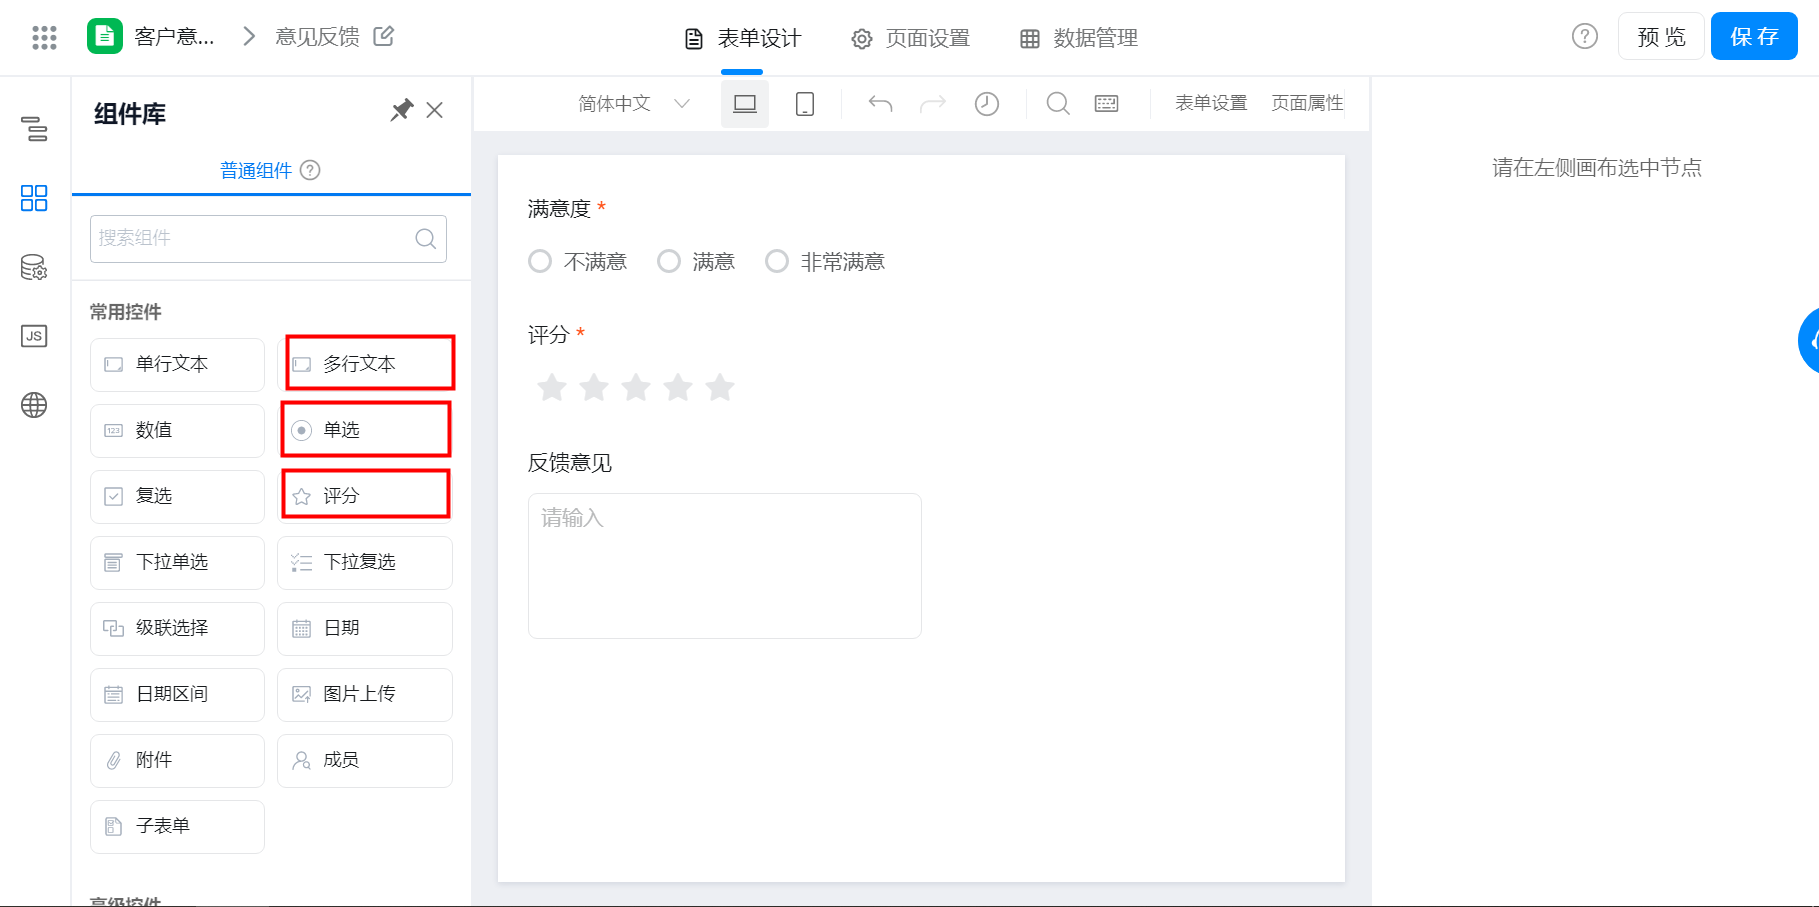Select the 图片上传 component
The image size is (1819, 907).
tap(365, 694)
